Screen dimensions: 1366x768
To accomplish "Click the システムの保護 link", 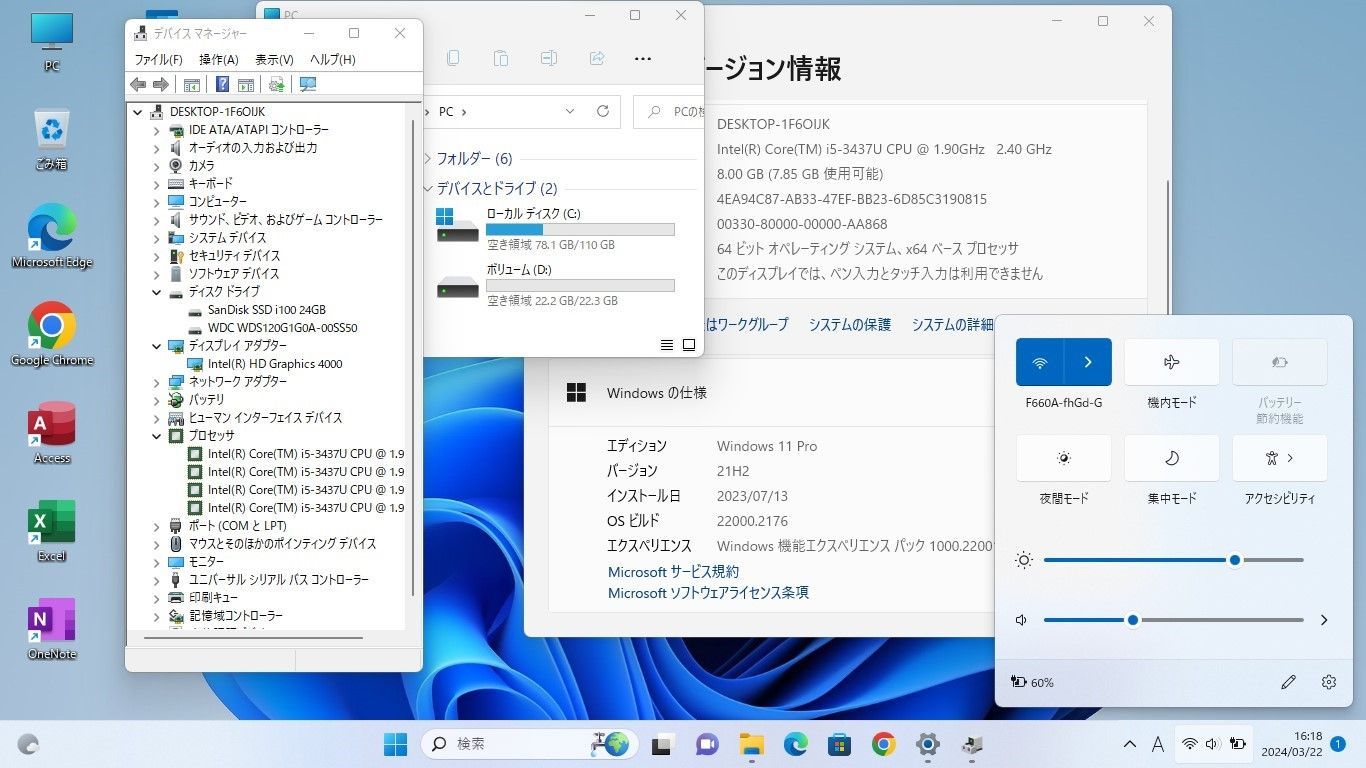I will coord(850,324).
